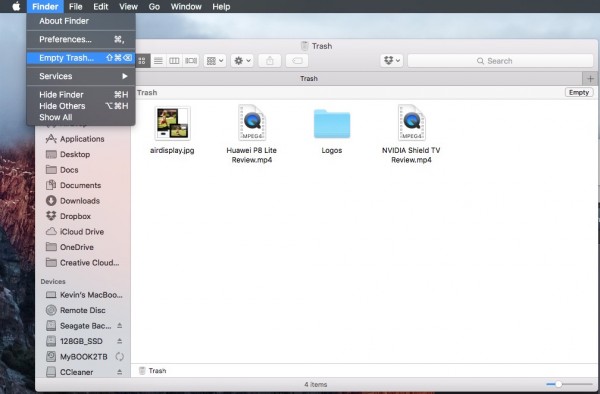Choose Hide Others menu item

click(81, 106)
